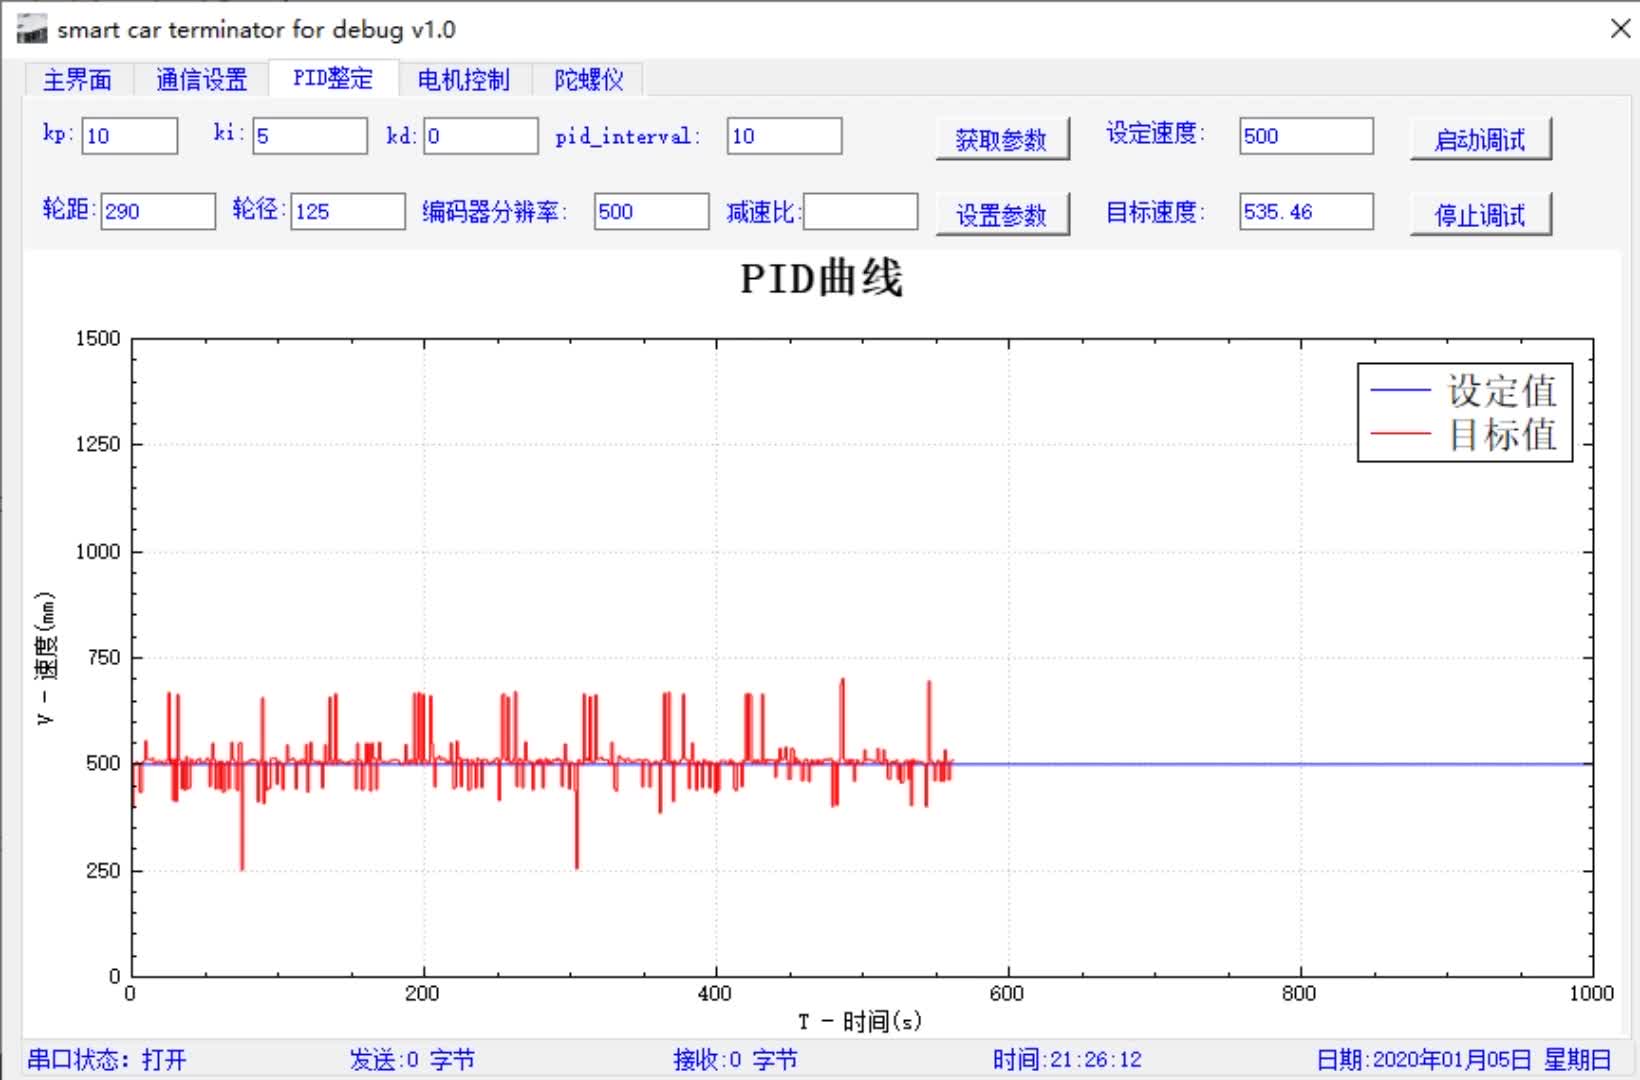This screenshot has width=1640, height=1080.
Task: Switch to the 陀螺仪 tab
Action: (x=587, y=79)
